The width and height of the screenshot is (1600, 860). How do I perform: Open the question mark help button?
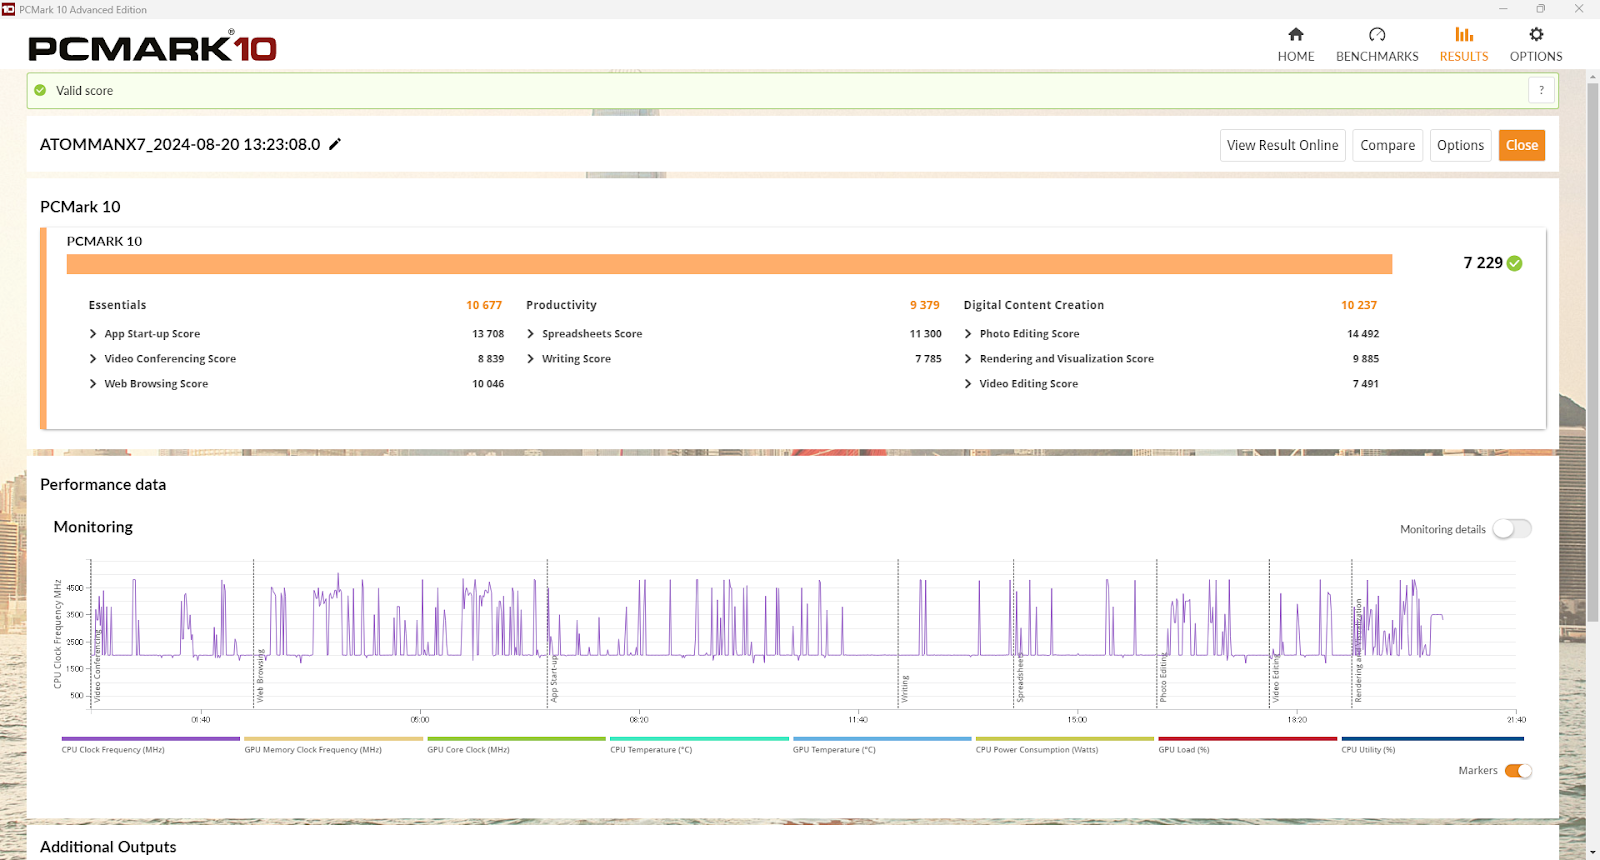pyautogui.click(x=1541, y=90)
